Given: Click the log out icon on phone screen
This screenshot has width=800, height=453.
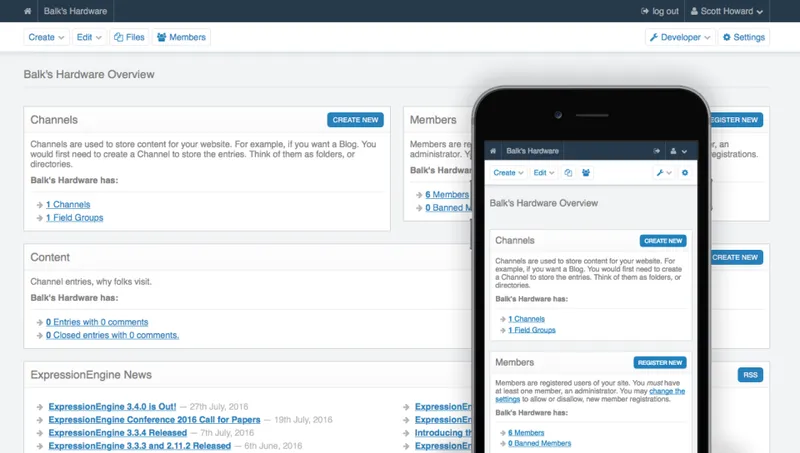Looking at the screenshot, I should (x=657, y=151).
